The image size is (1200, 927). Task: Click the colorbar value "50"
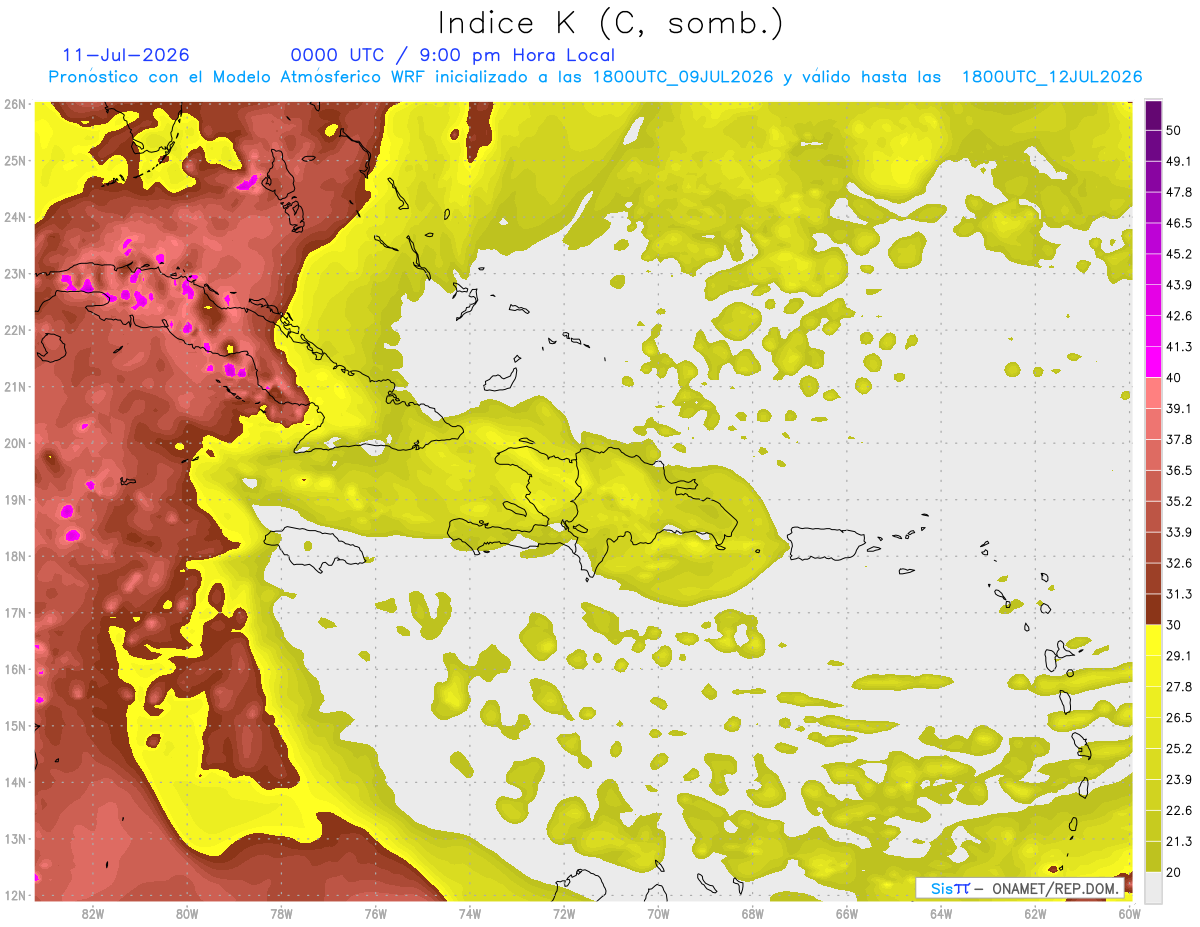click(1174, 131)
